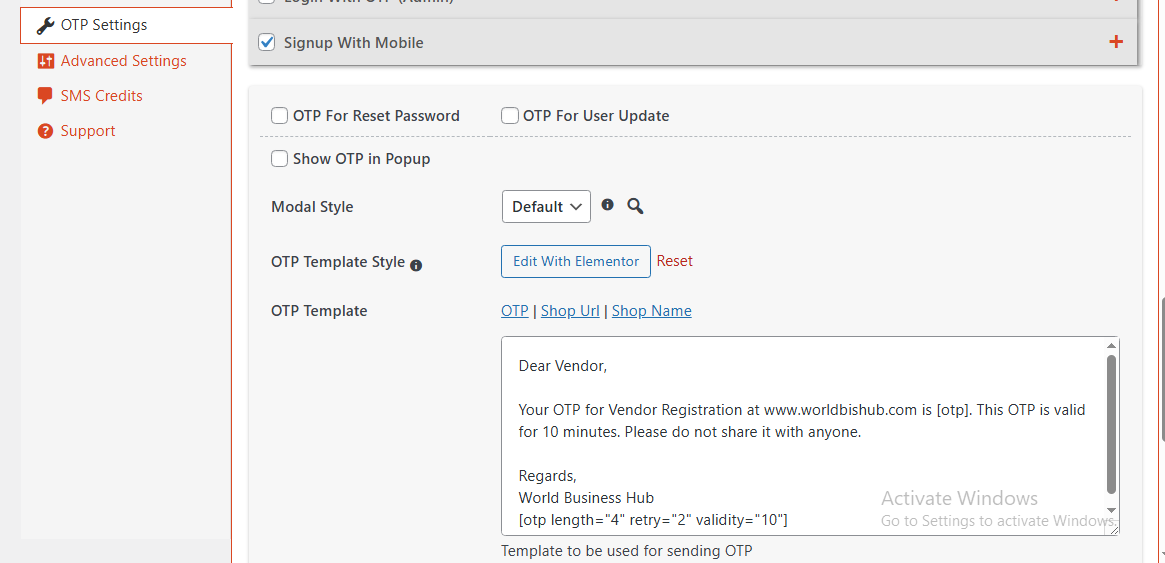Click the SMS Credits chat bubble icon

45,96
